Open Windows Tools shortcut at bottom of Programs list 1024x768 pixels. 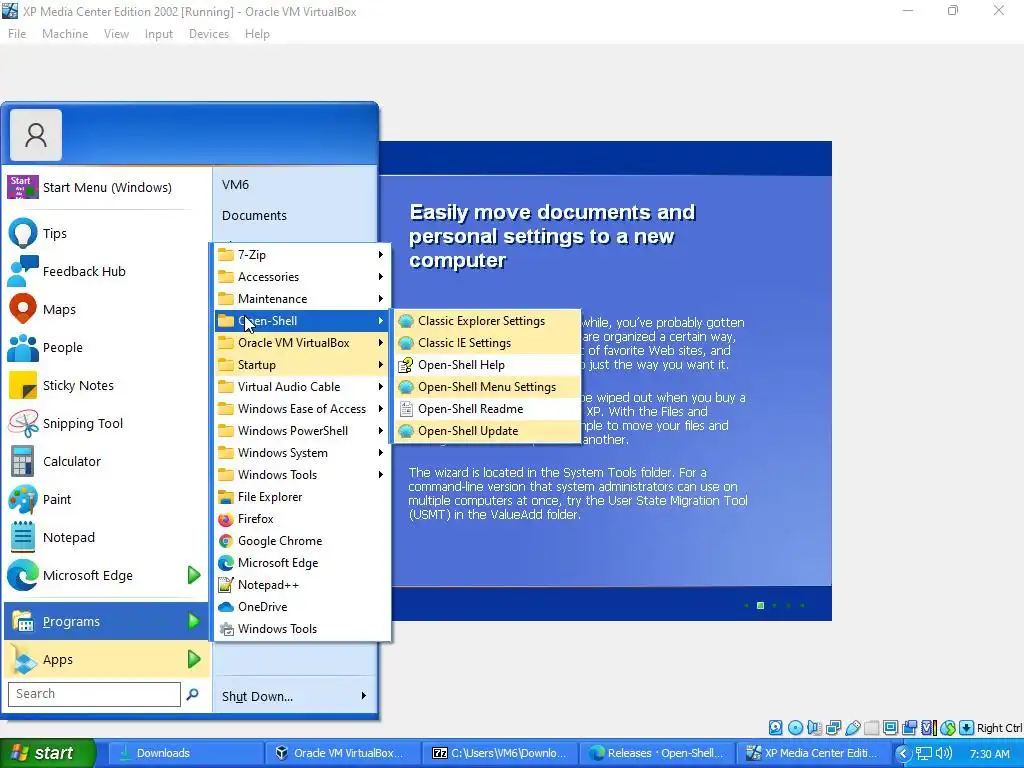click(x=302, y=629)
